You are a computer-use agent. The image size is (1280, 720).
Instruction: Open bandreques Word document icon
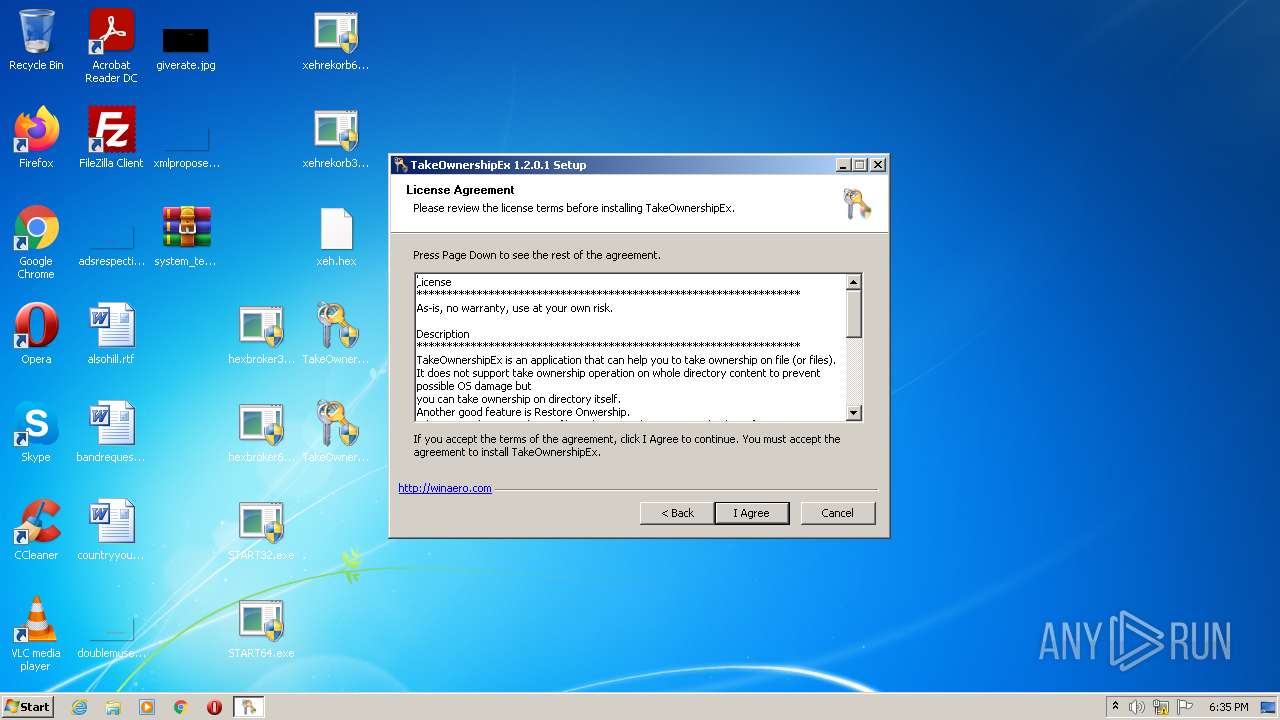[x=111, y=433]
